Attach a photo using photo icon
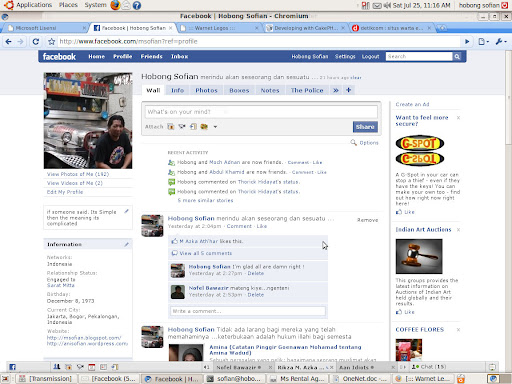The image size is (512, 384). pyautogui.click(x=171, y=127)
